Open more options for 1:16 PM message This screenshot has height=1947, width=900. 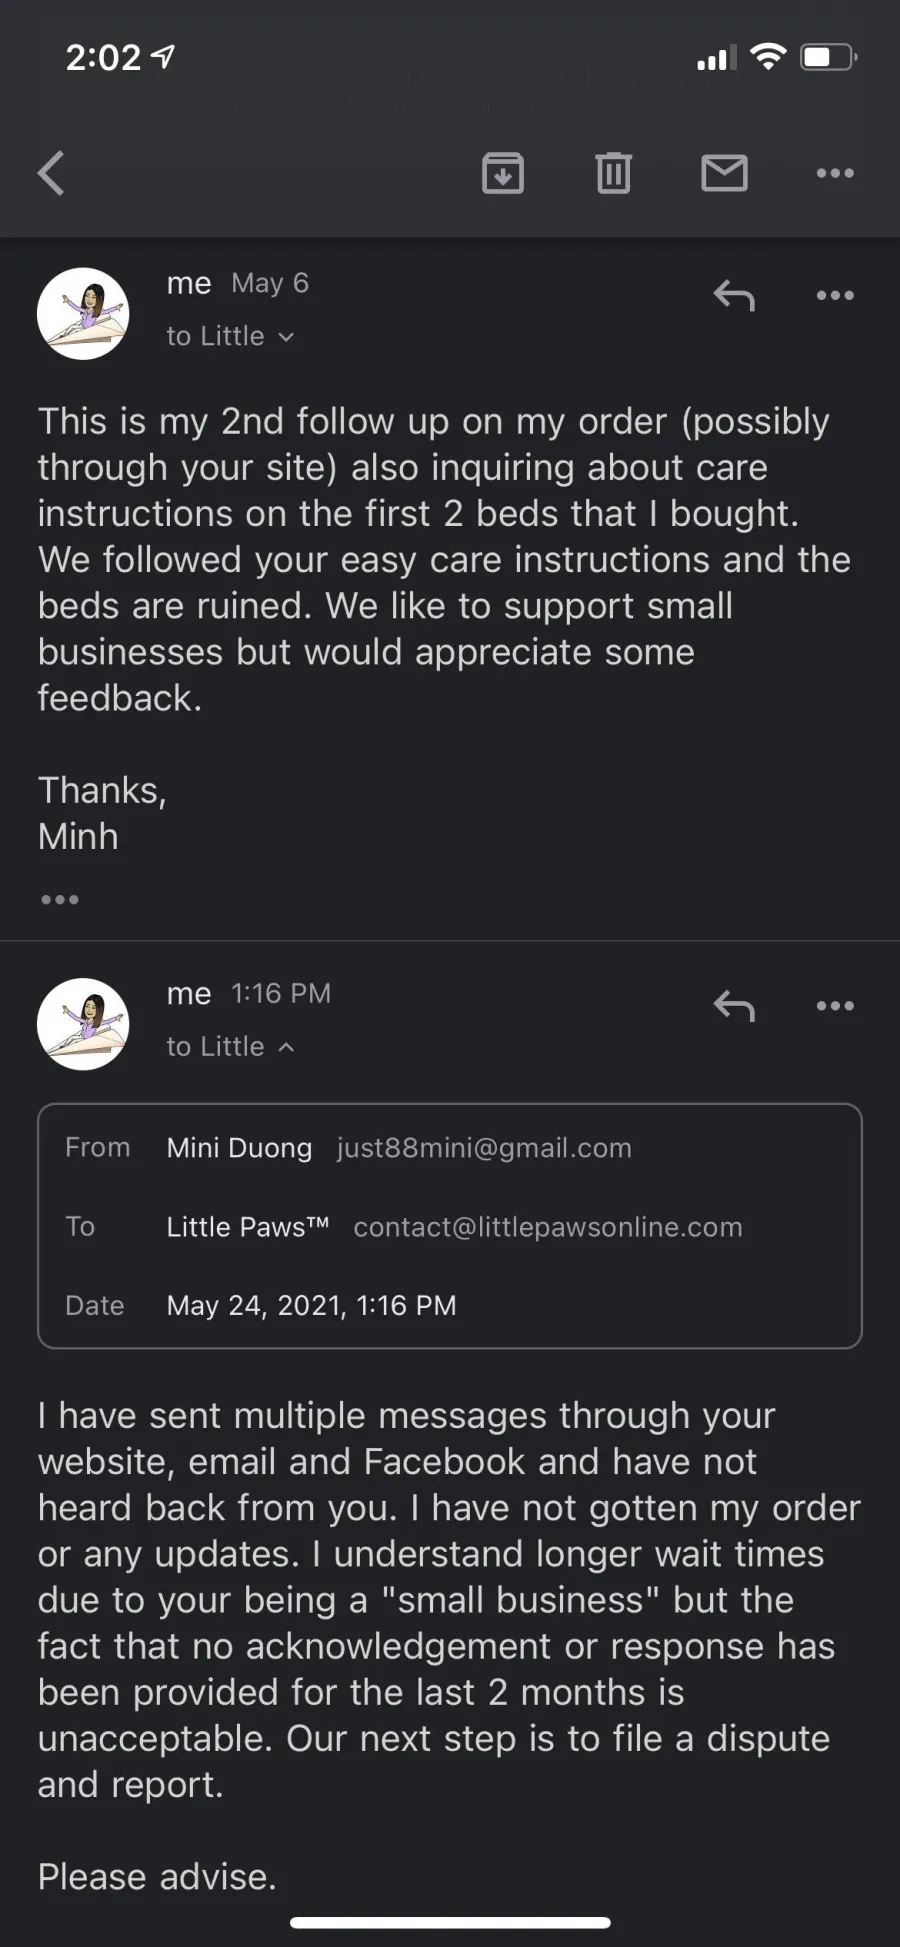[x=835, y=1006]
